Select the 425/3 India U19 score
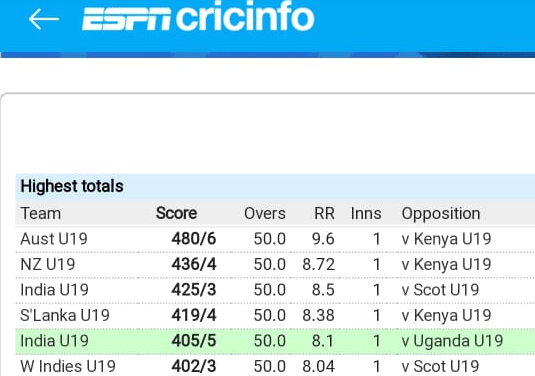The width and height of the screenshot is (535, 376). pyautogui.click(x=194, y=290)
